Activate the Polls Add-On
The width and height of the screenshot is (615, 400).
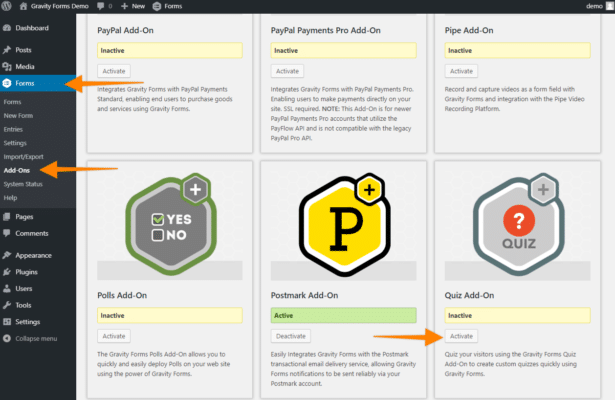[114, 336]
